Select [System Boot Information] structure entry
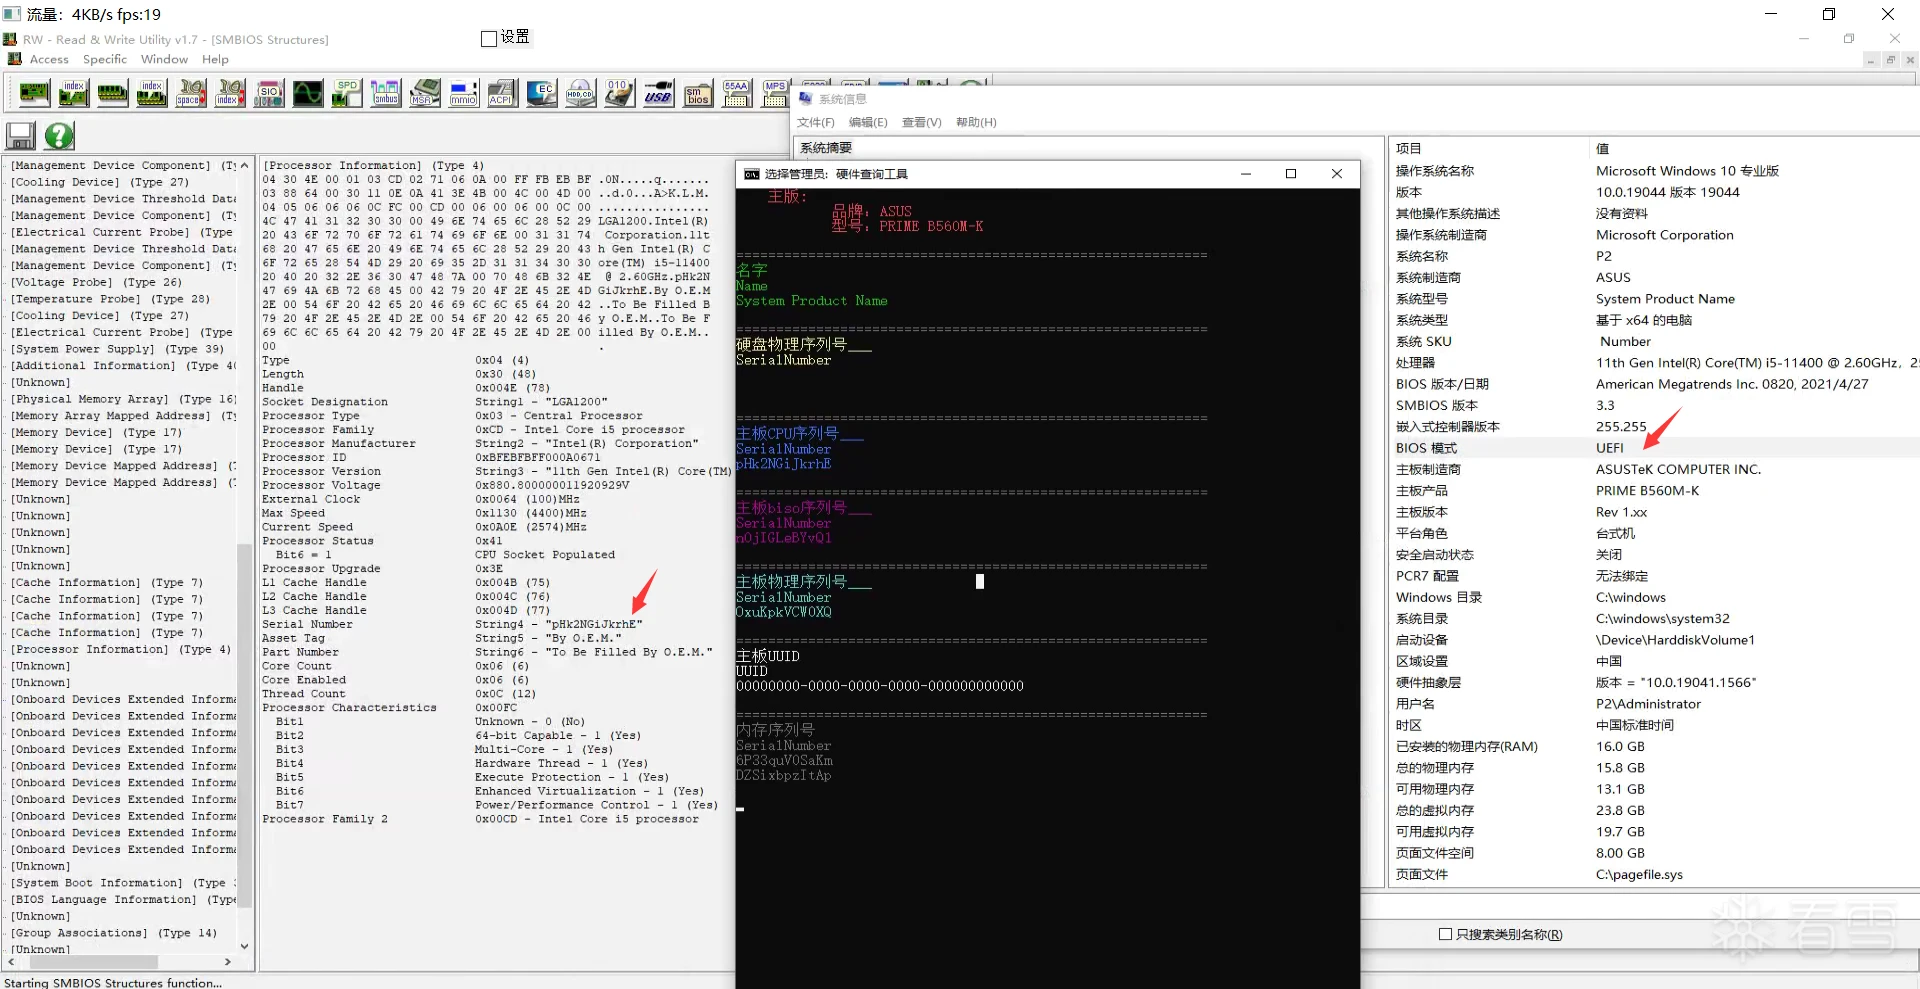1920x989 pixels. click(123, 883)
